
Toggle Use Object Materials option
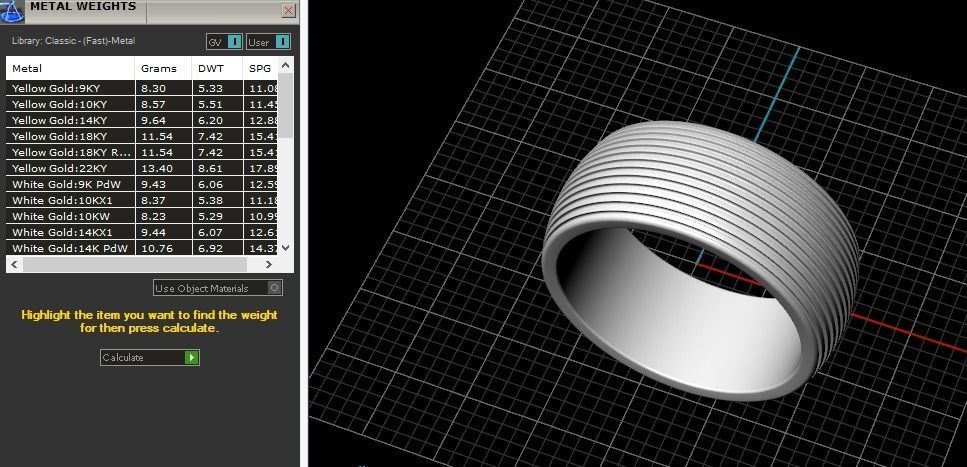pyautogui.click(x=218, y=288)
